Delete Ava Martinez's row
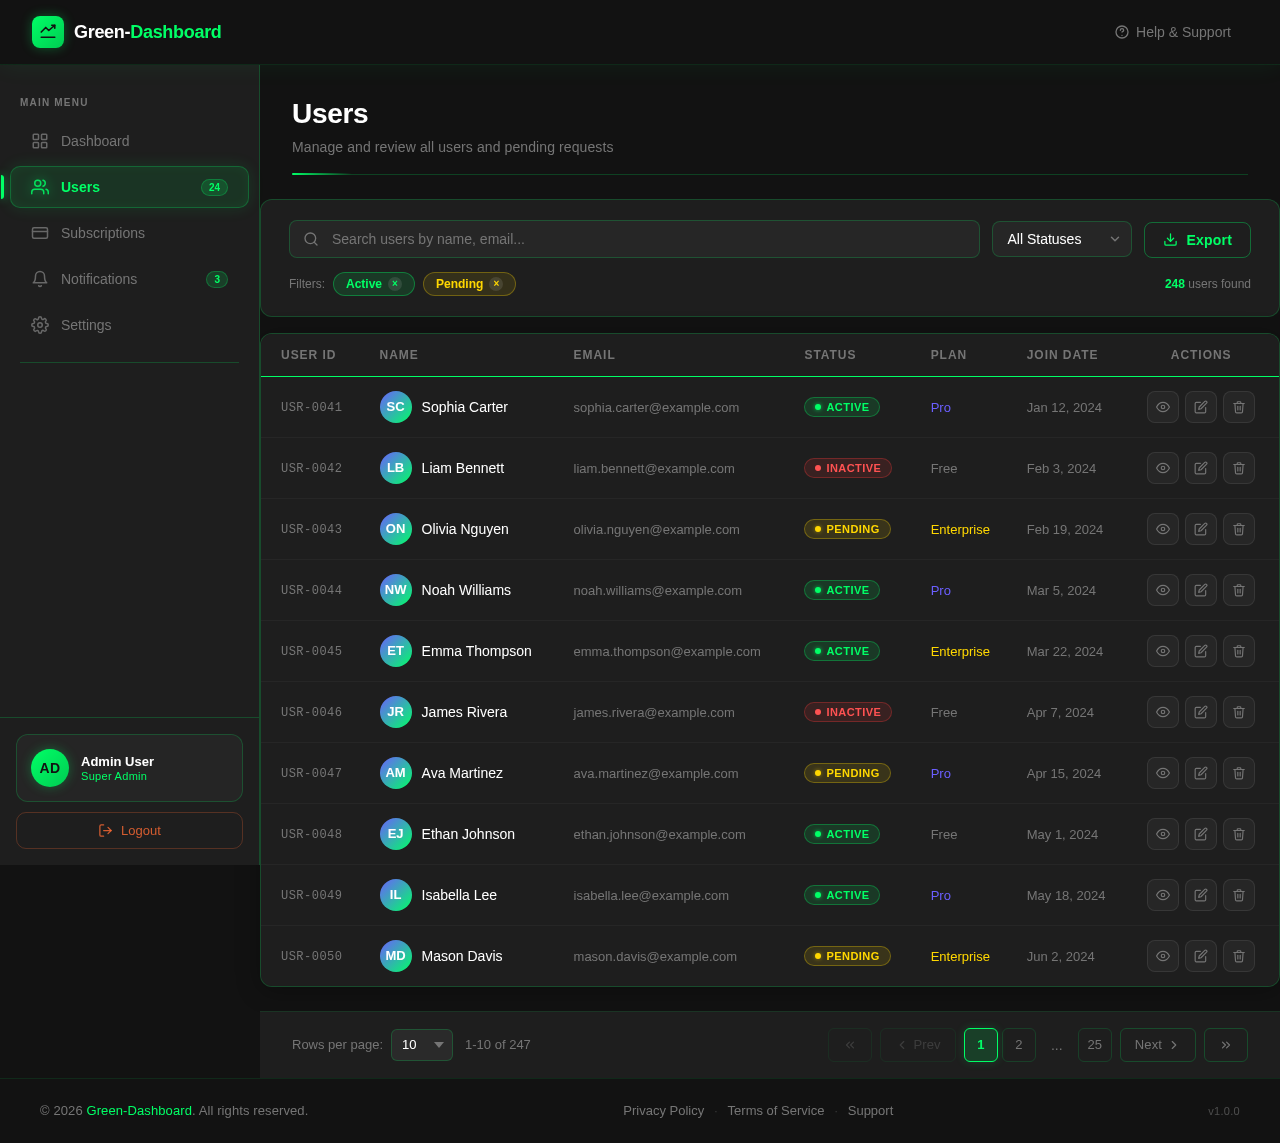The image size is (1280, 1143). pyautogui.click(x=1239, y=773)
